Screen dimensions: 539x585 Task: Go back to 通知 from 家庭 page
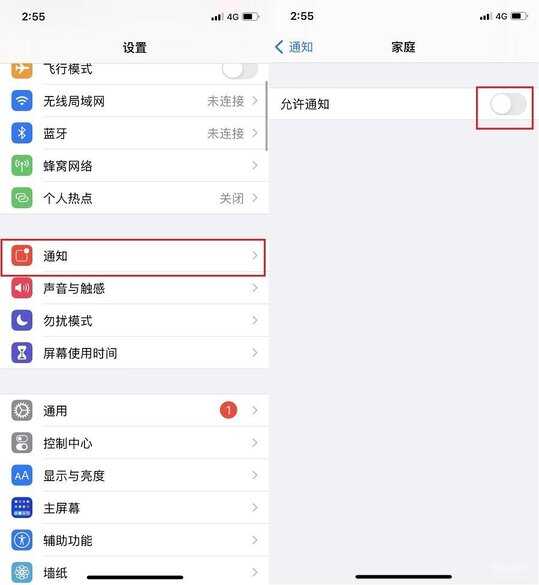pos(294,47)
